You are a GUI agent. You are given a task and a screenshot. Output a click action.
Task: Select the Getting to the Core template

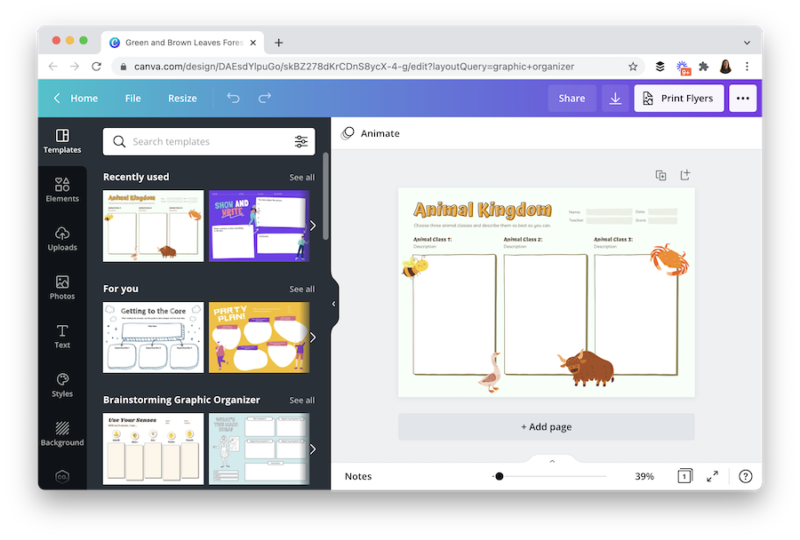point(153,337)
